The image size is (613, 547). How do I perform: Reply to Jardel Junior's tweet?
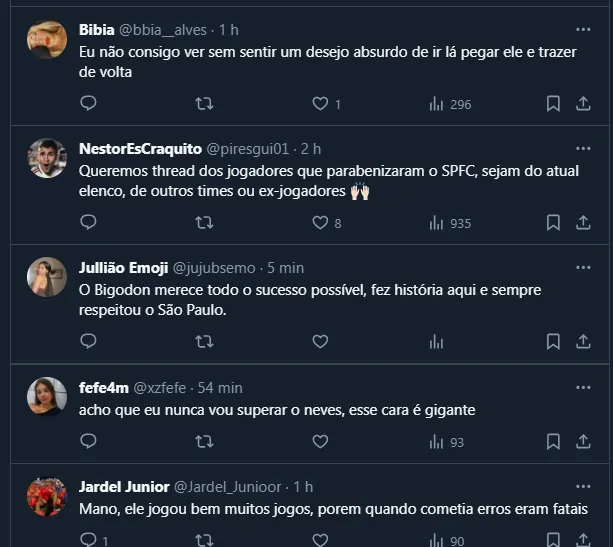click(x=88, y=541)
